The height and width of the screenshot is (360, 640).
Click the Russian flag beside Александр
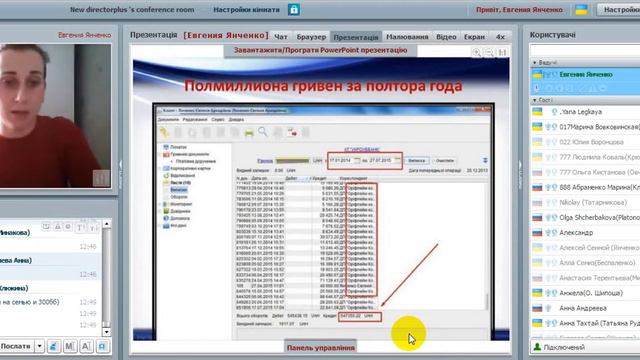[537, 233]
